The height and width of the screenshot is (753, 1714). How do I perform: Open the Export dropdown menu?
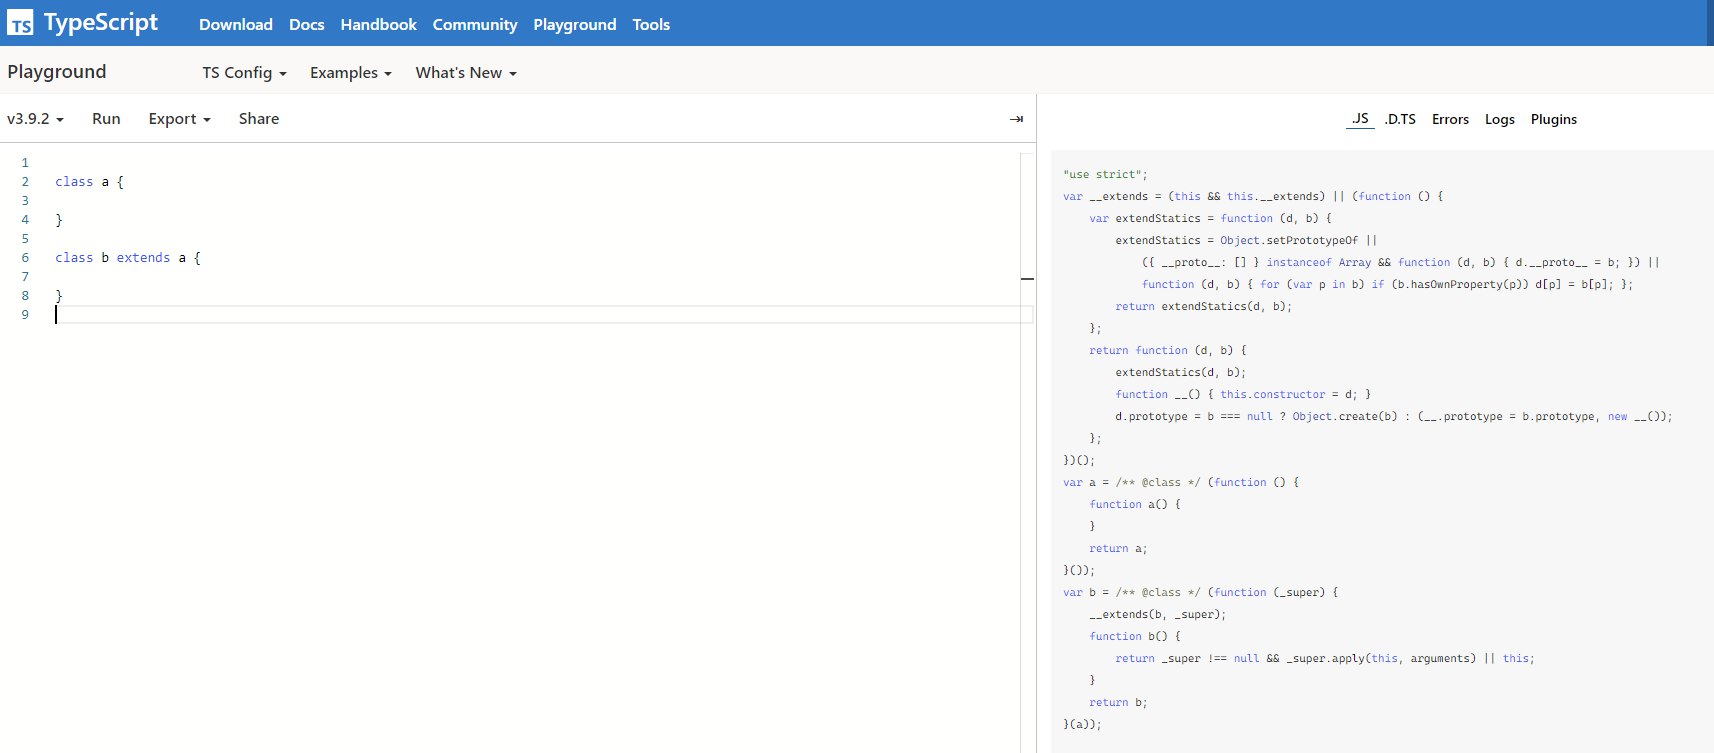coord(179,119)
